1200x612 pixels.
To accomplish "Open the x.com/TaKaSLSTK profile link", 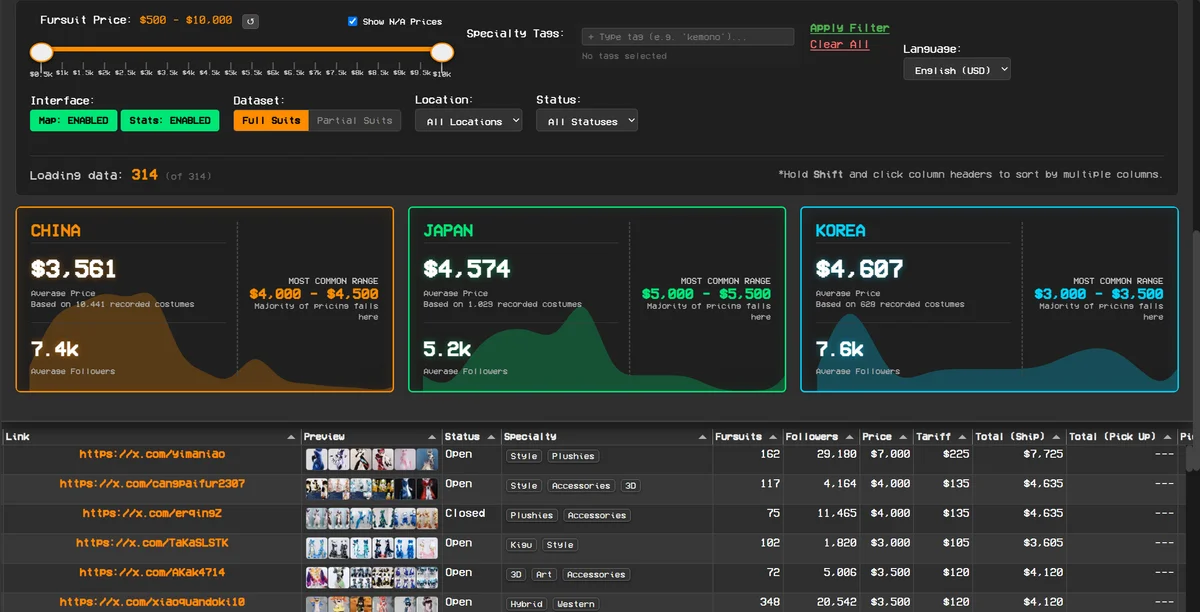I will point(152,543).
